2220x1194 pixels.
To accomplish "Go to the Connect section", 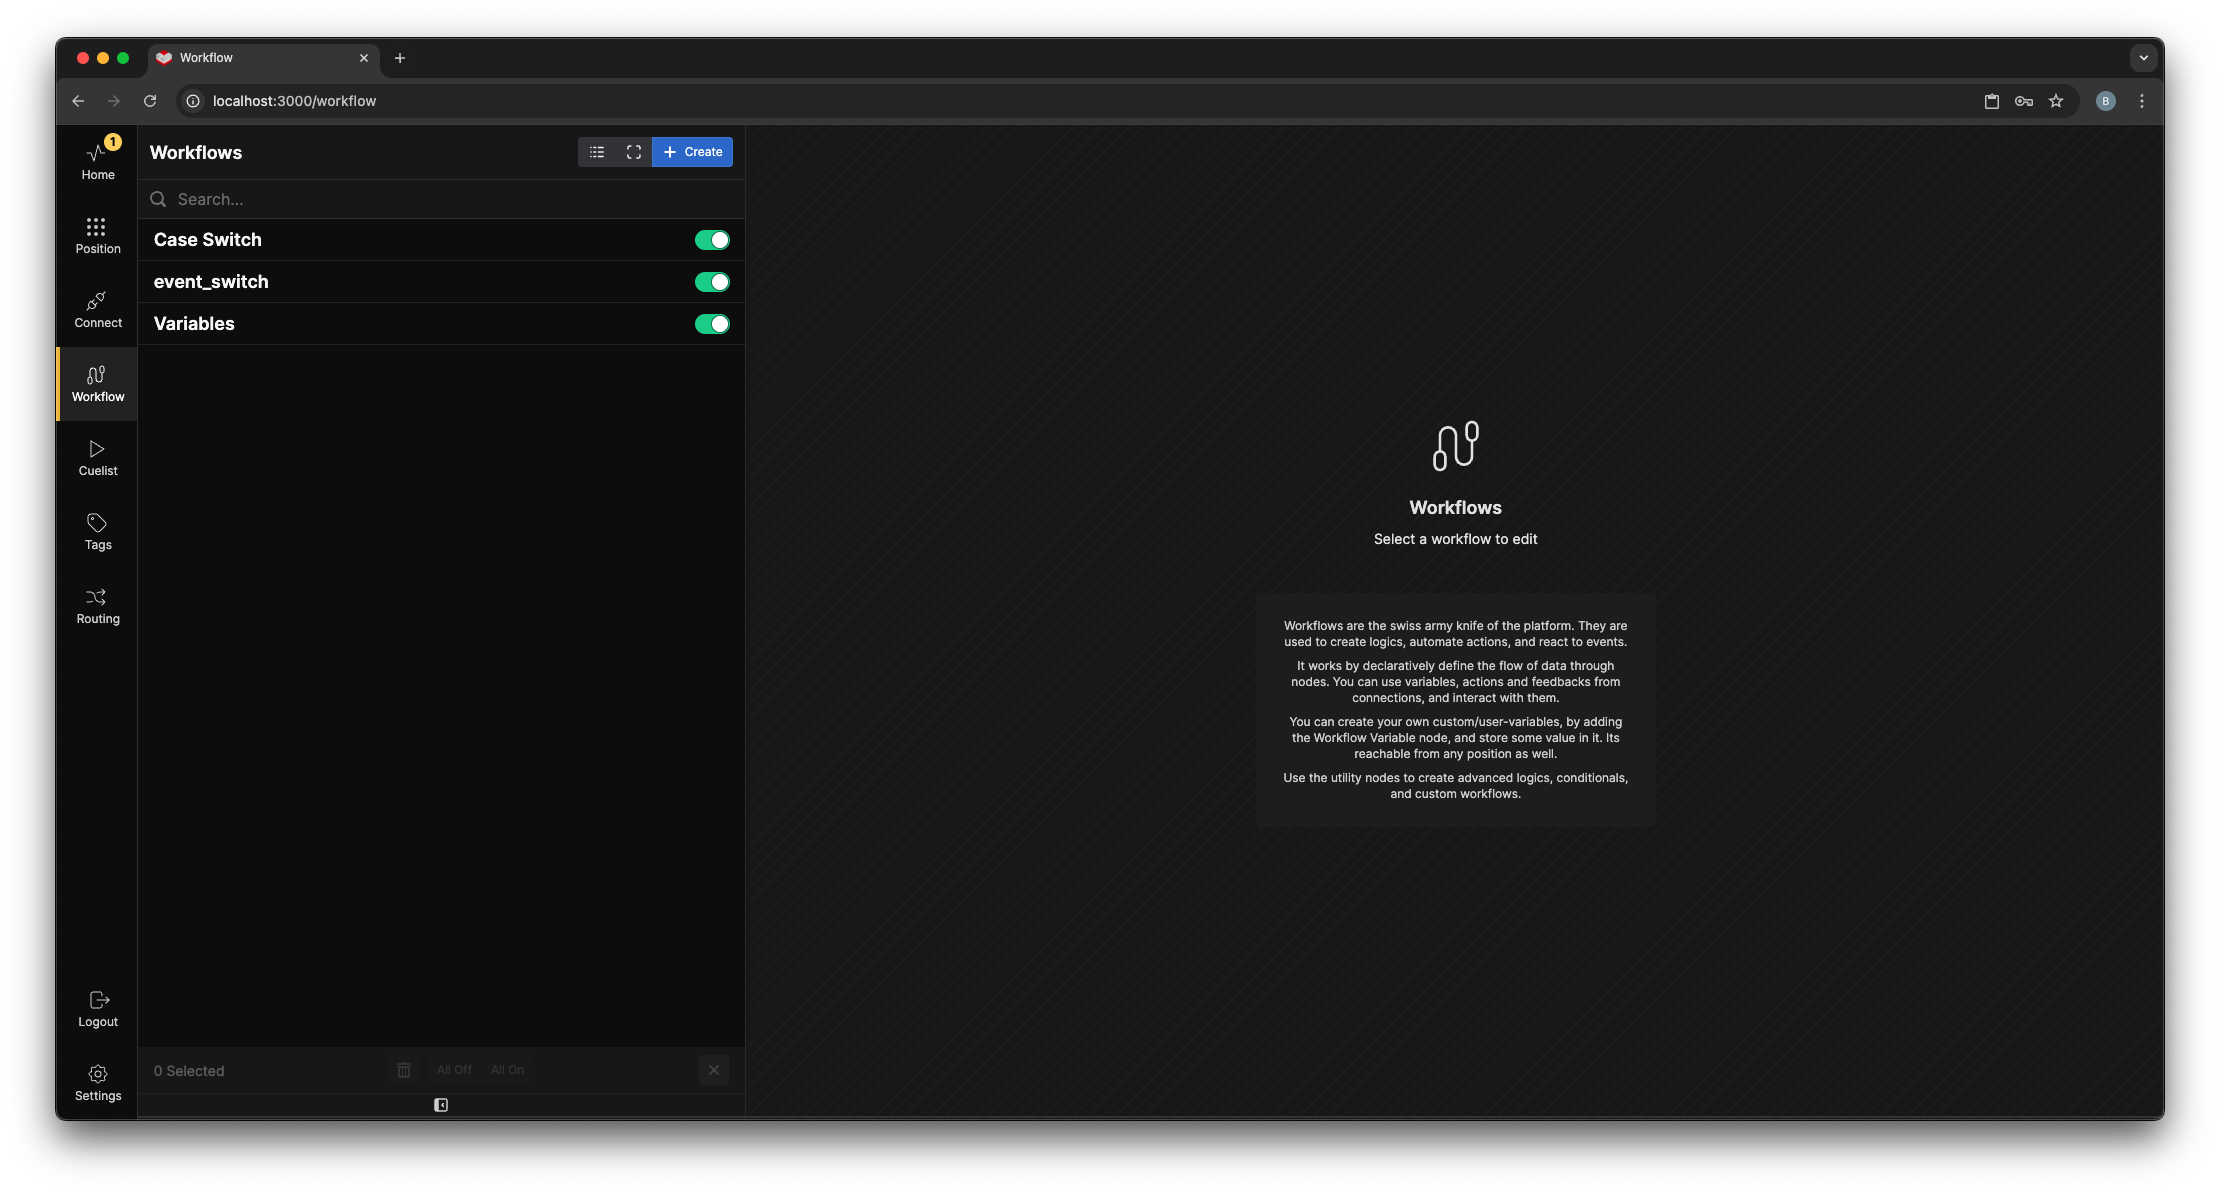I will [98, 310].
